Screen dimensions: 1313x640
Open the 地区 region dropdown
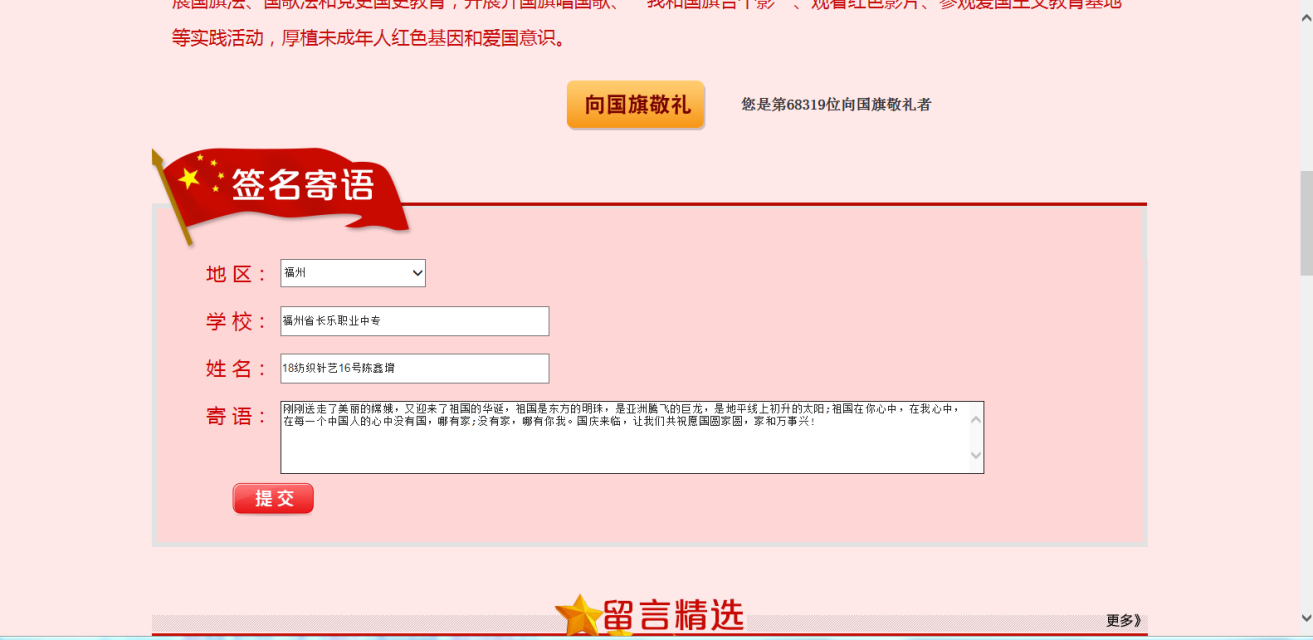click(353, 273)
